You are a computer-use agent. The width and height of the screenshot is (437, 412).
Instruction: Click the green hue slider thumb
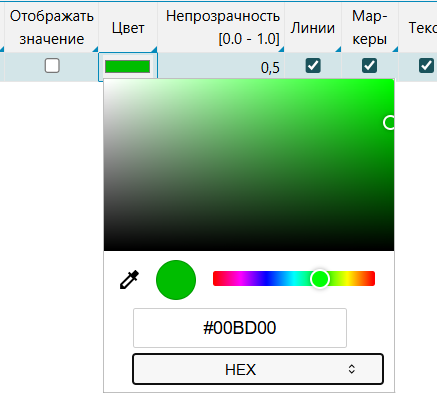coord(320,279)
